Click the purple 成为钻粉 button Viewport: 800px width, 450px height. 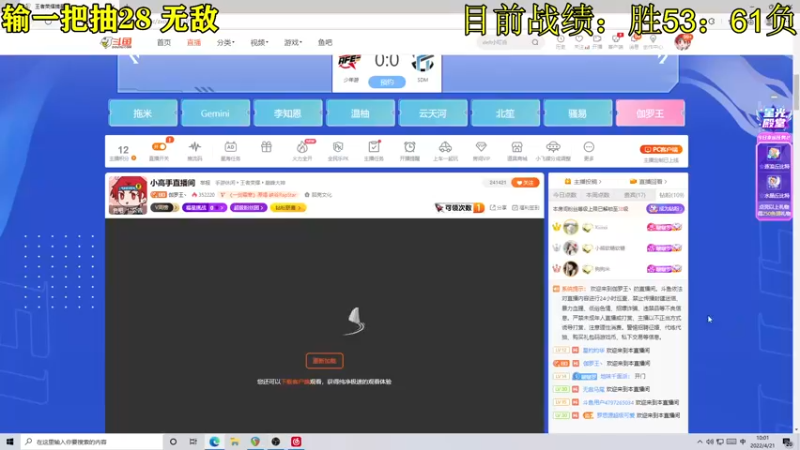pos(665,209)
